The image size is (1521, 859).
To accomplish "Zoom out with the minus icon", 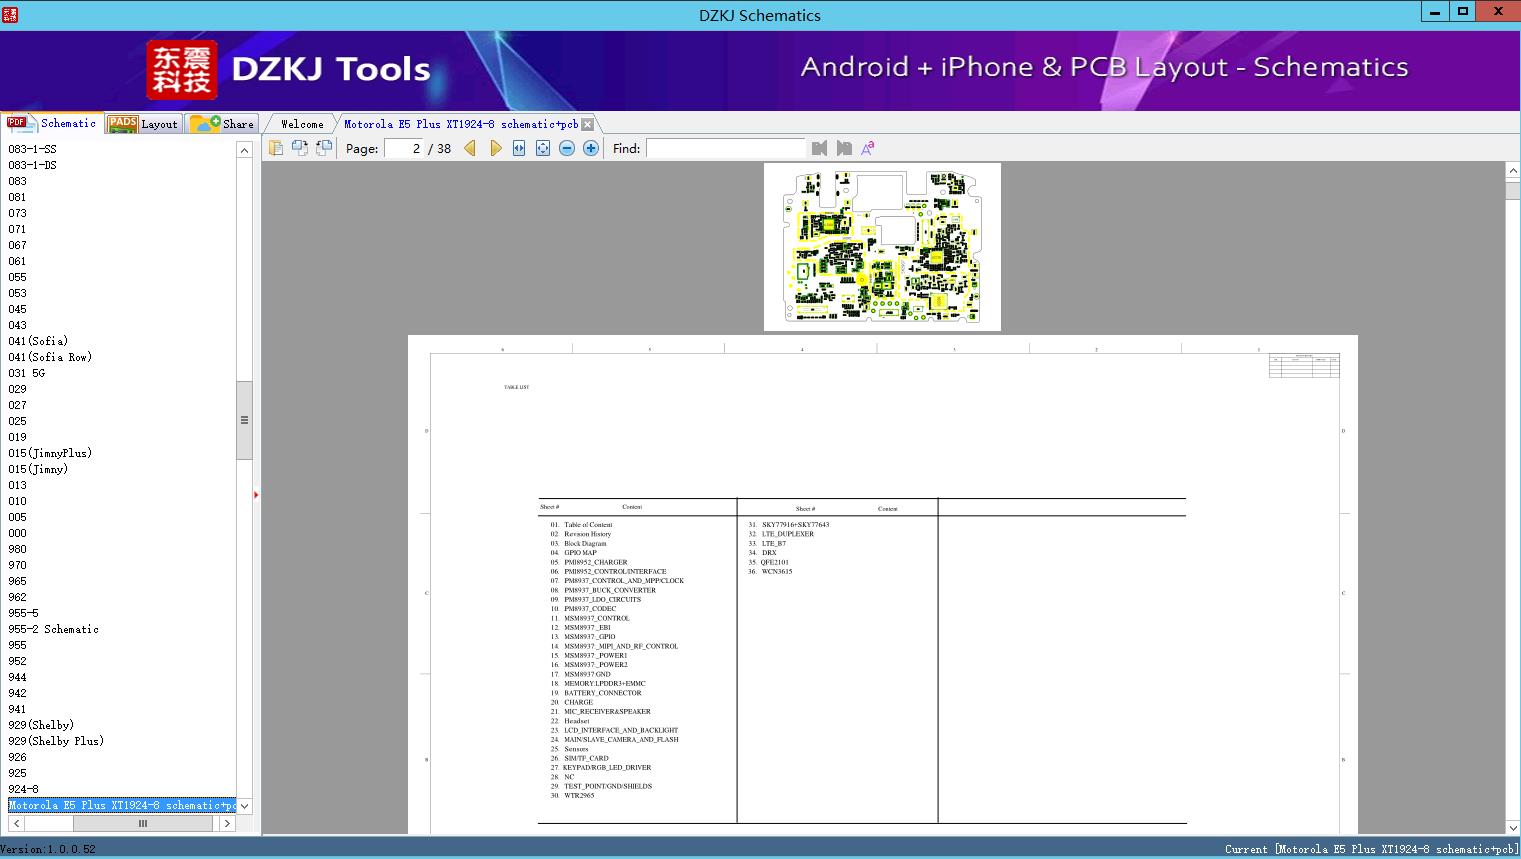I will (x=567, y=148).
